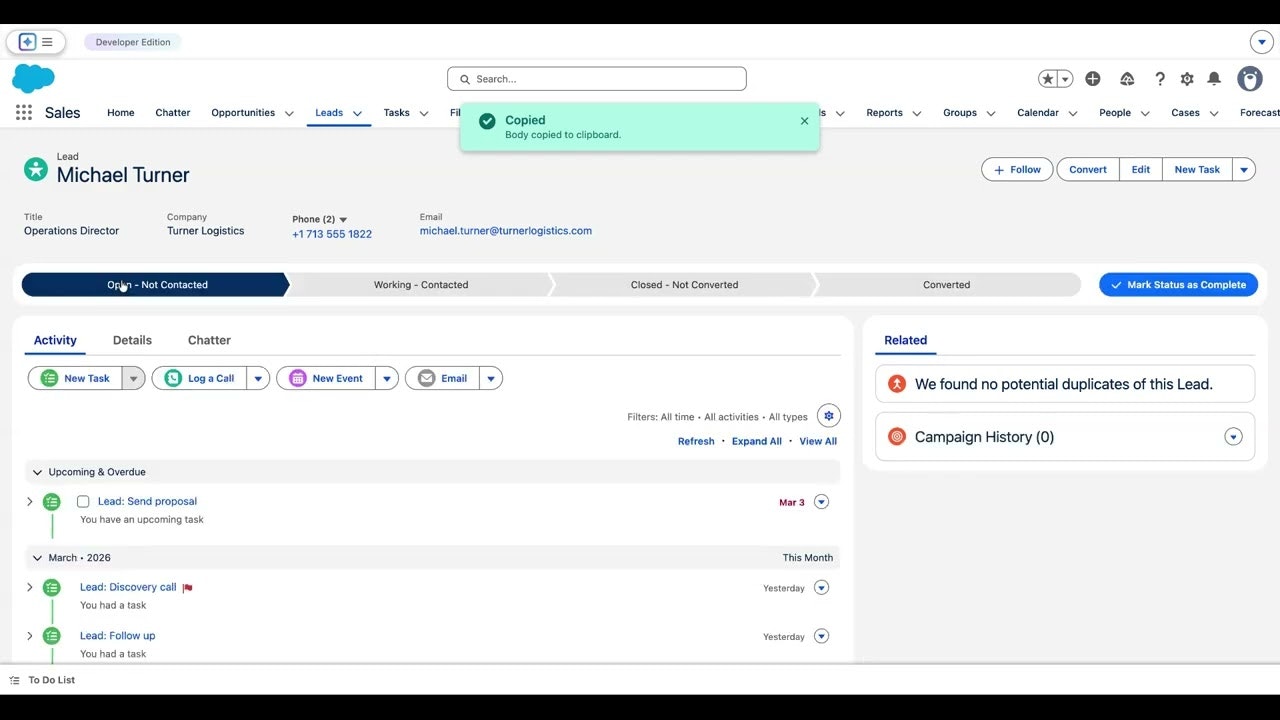This screenshot has height=720, width=1280.
Task: Click your user avatar portrait
Action: point(1249,78)
